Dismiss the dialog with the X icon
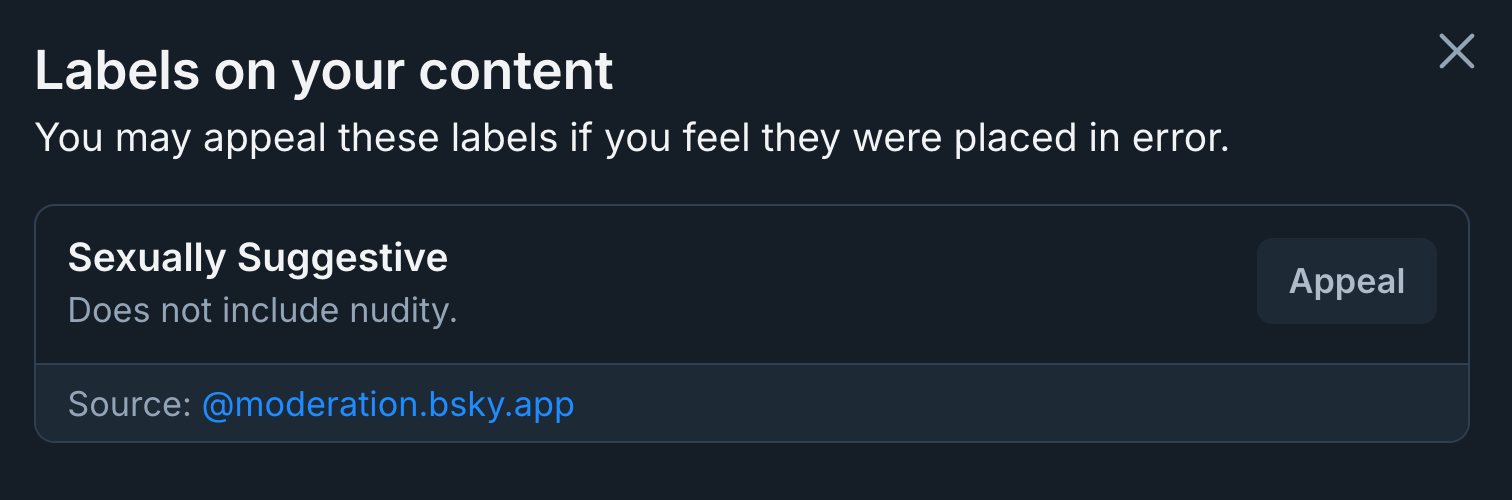 pyautogui.click(x=1456, y=51)
